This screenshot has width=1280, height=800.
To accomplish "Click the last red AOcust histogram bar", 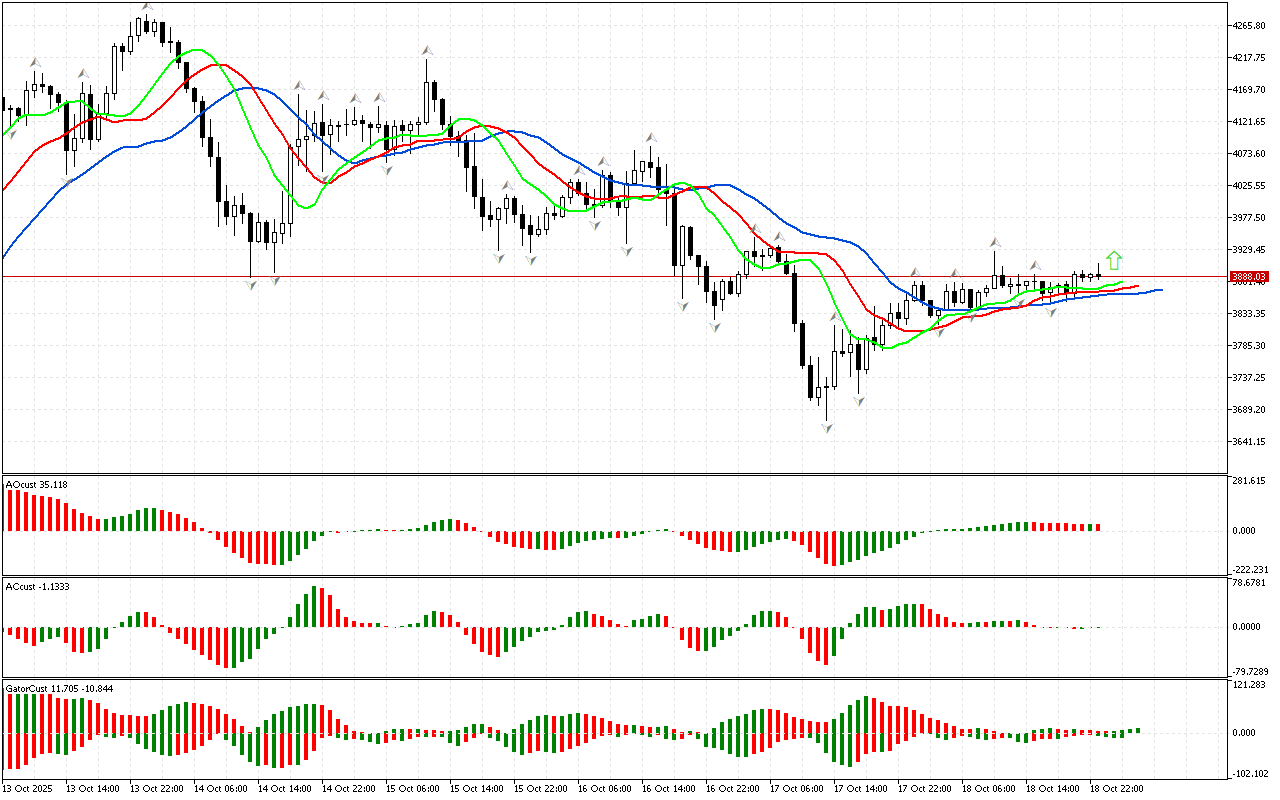I will pyautogui.click(x=1097, y=526).
